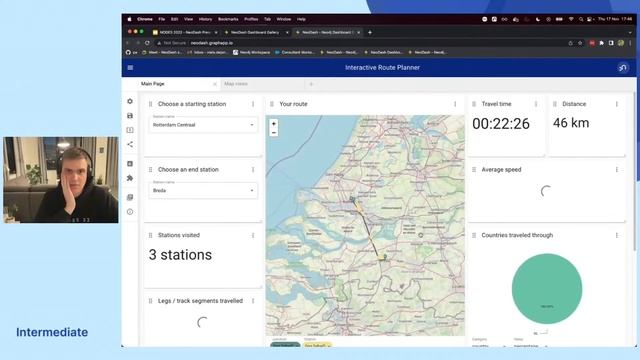Open the Bookmarks menu in menu bar
The height and width of the screenshot is (360, 640).
pos(228,19)
